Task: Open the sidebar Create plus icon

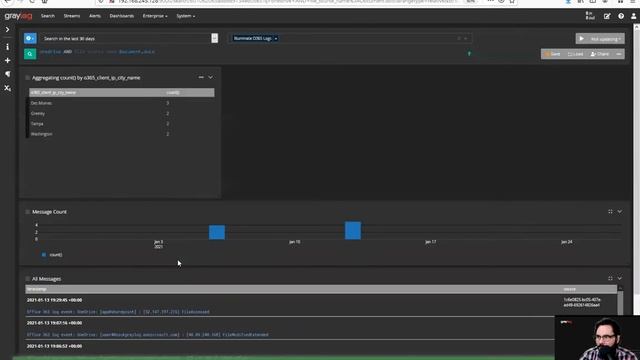Action: click(x=7, y=60)
